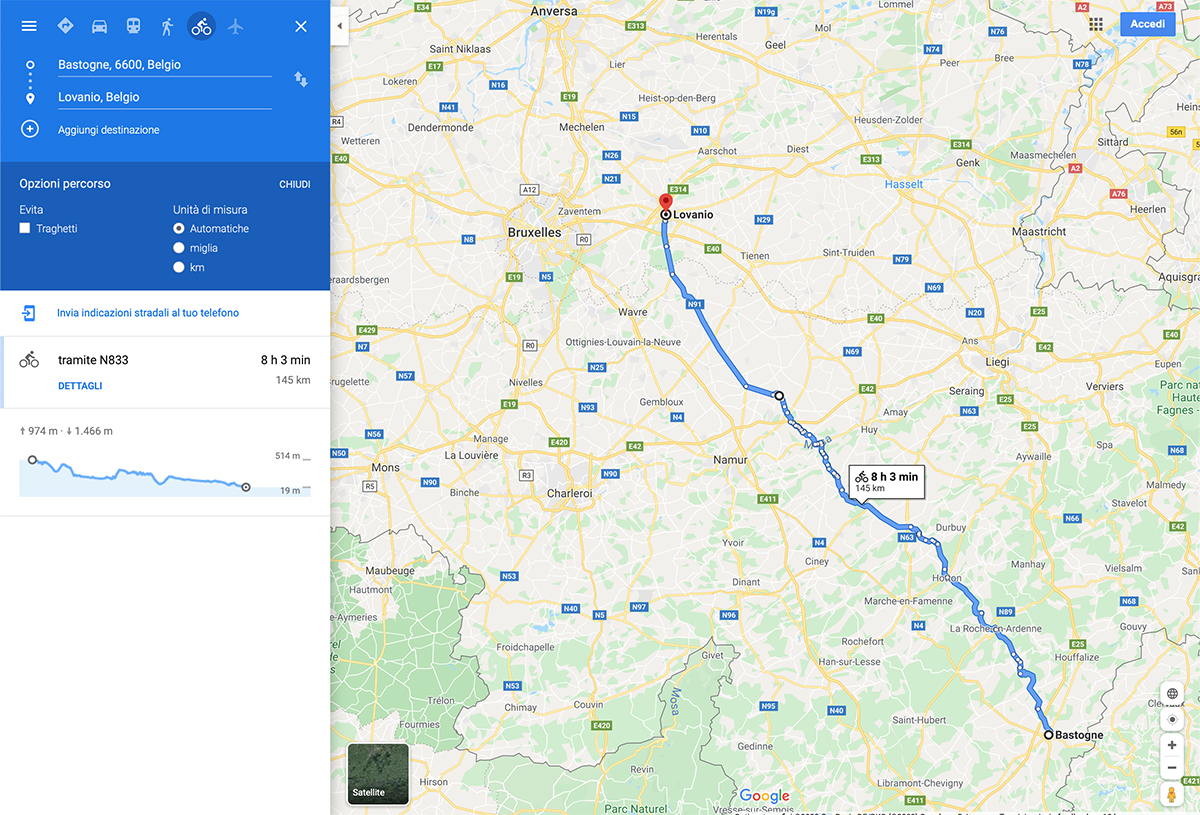Check the Traghetti avoid option
The width and height of the screenshot is (1200, 815).
click(25, 229)
